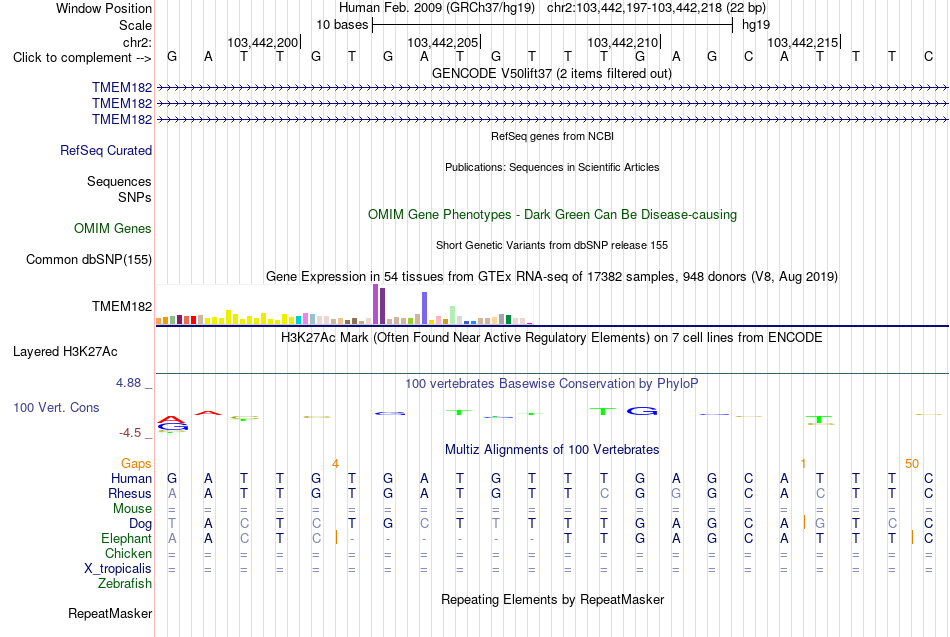This screenshot has height=637, width=950.
Task: Click the 103,442,200 position label
Action: click(x=263, y=43)
